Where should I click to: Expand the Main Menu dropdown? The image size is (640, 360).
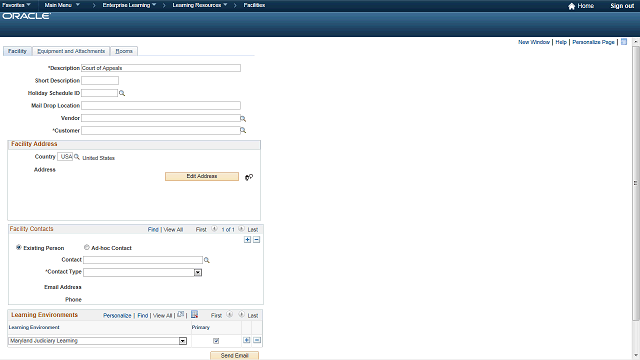[x=62, y=5]
